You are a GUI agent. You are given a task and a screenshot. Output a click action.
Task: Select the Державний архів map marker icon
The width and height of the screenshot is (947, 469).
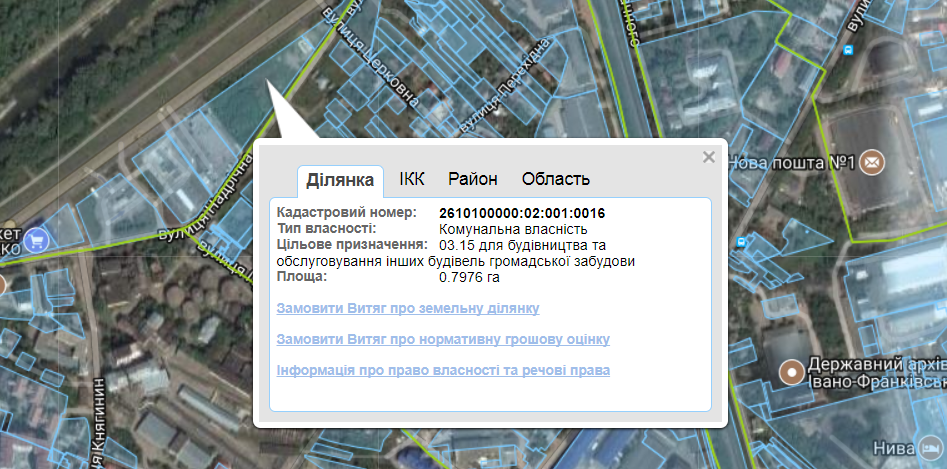pos(793,370)
